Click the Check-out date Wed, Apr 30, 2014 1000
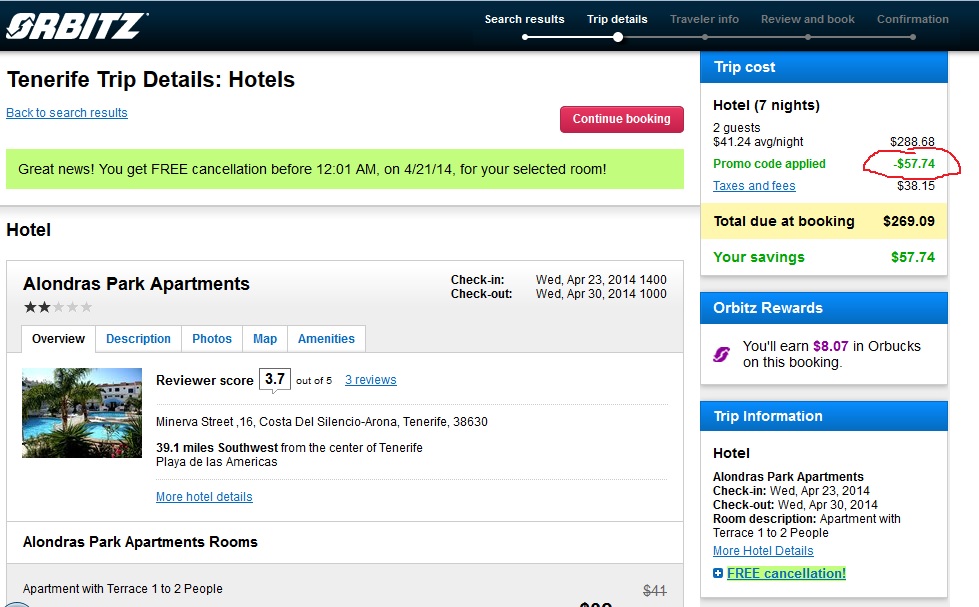979x607 pixels. (x=601, y=294)
